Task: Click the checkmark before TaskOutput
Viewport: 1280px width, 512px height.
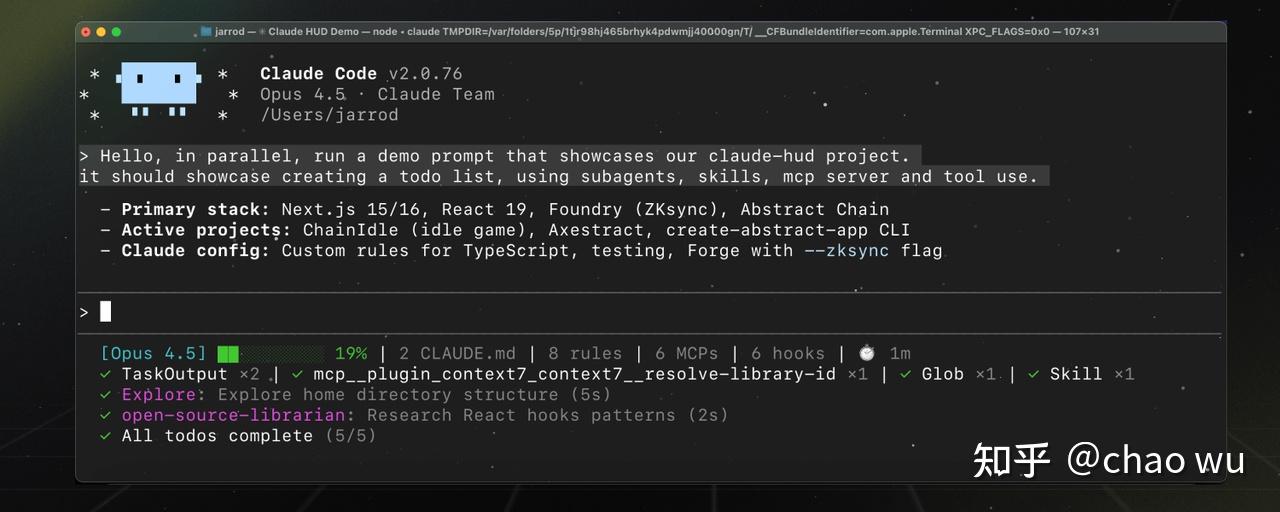Action: (x=105, y=374)
